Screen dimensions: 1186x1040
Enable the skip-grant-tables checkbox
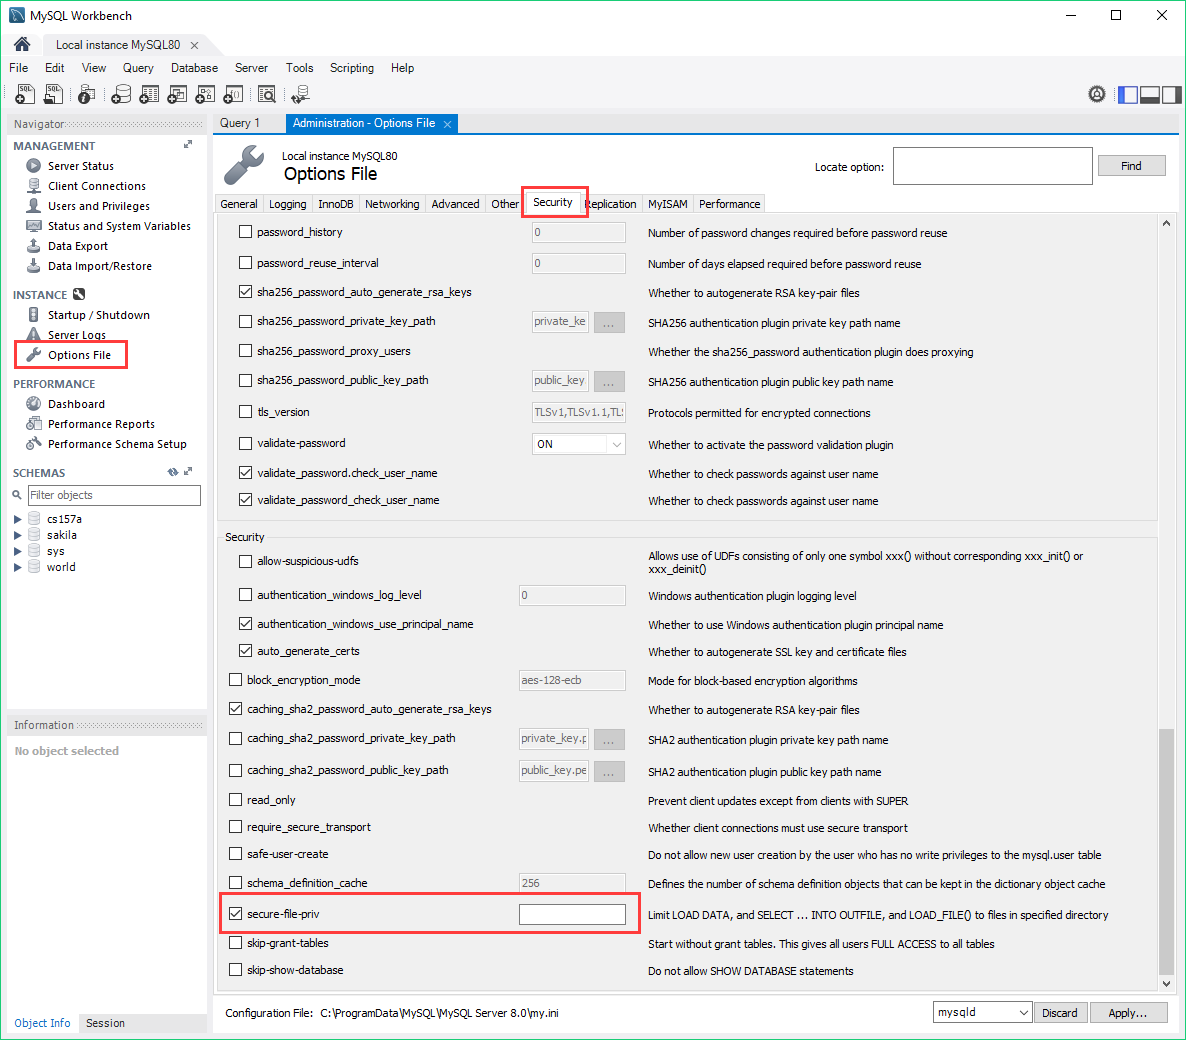(236, 942)
